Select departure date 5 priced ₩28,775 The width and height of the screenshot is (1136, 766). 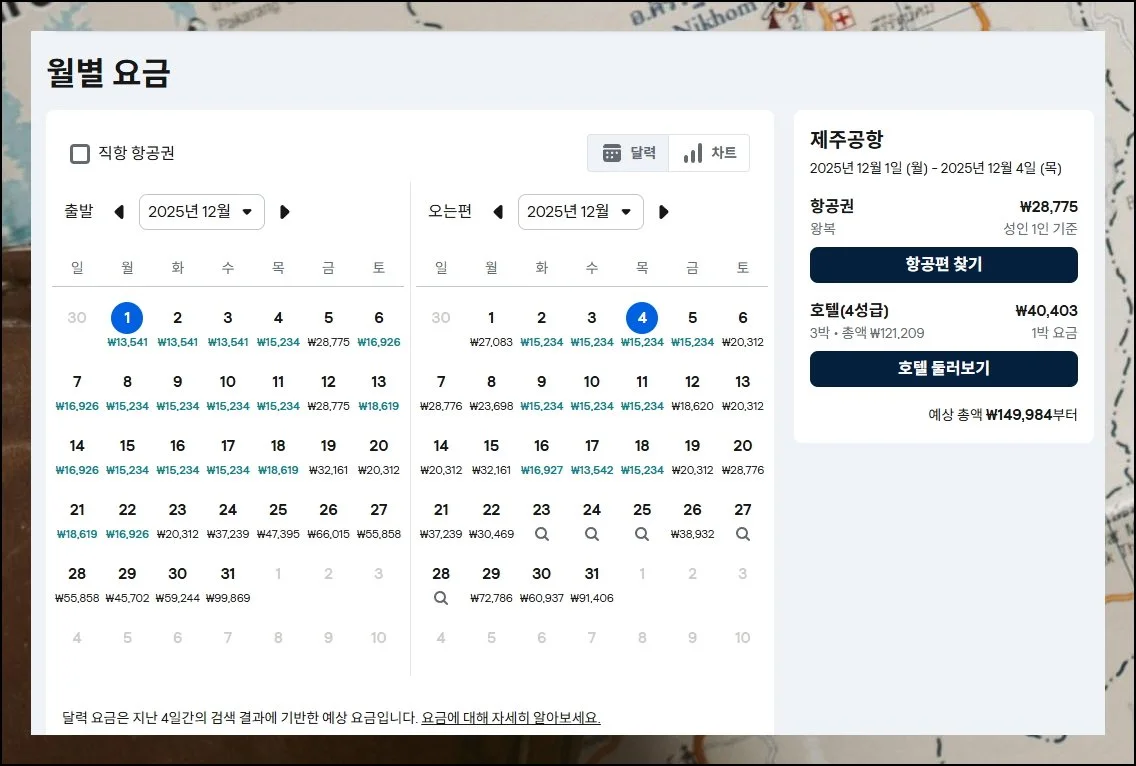[328, 326]
